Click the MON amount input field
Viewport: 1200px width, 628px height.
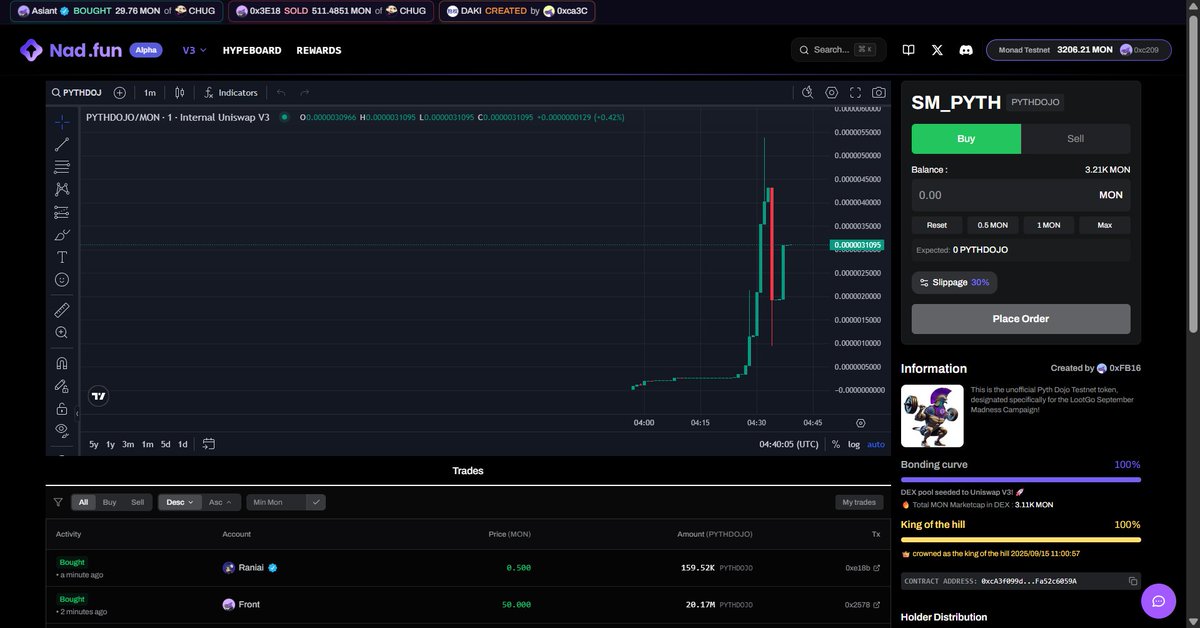(x=1021, y=195)
